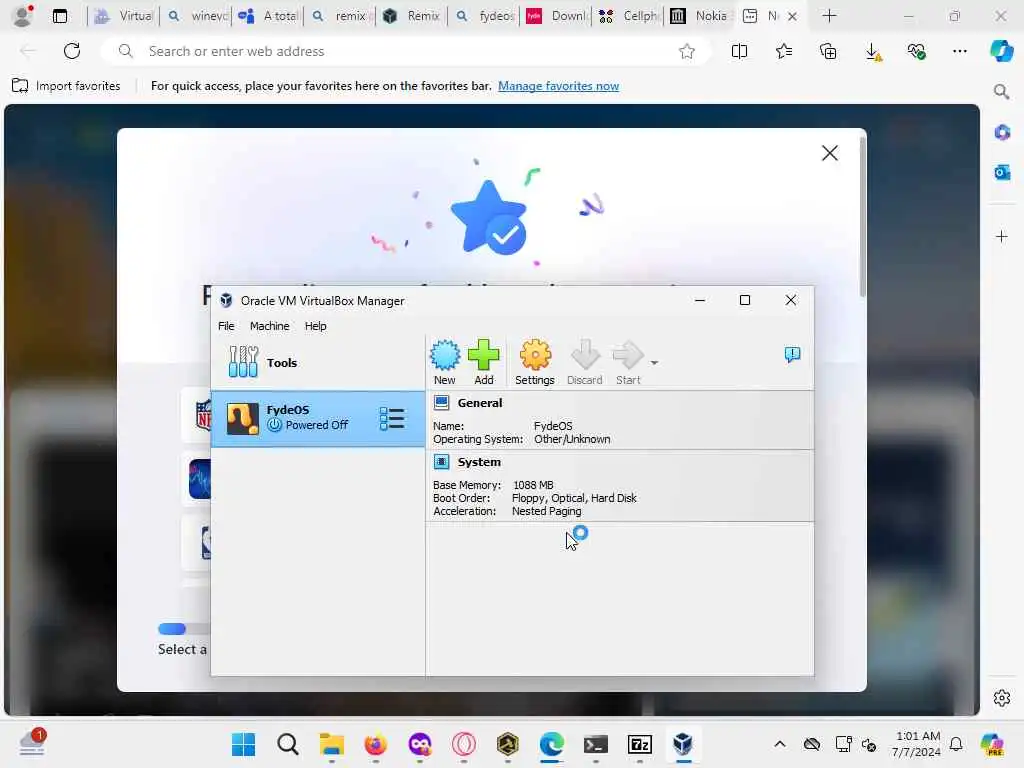The image size is (1024, 768).
Task: Close the favorites dialog with X
Action: click(x=829, y=153)
